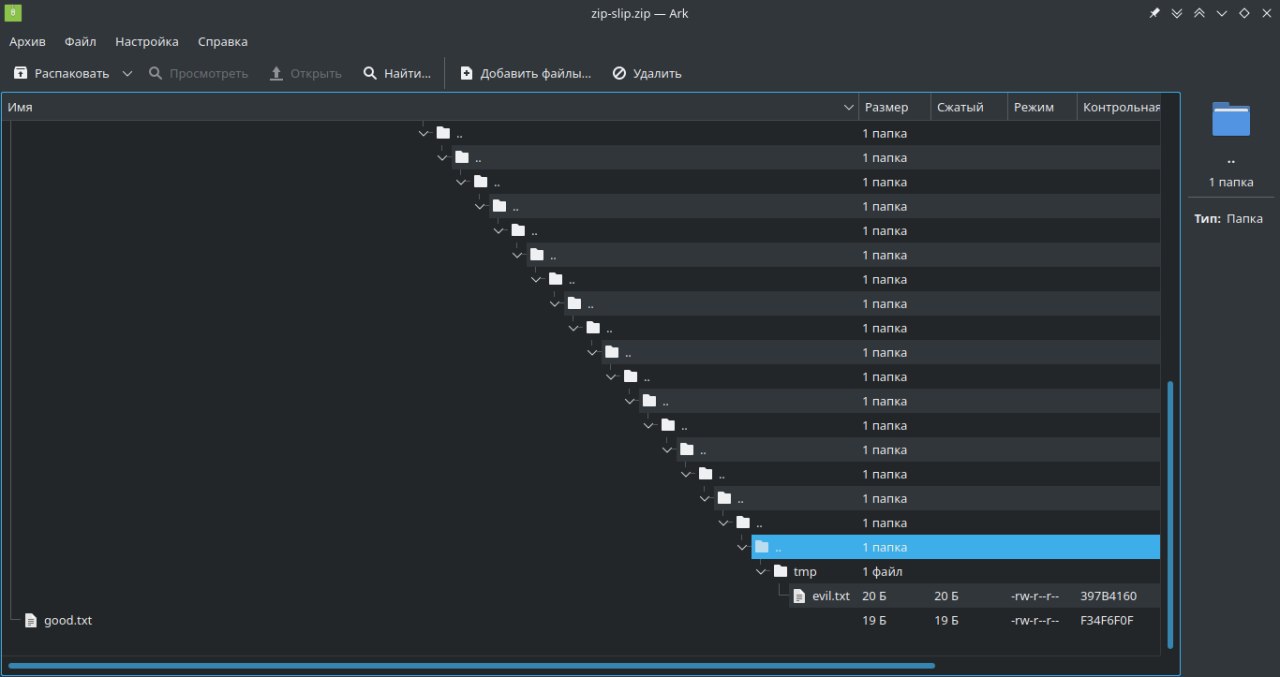This screenshot has height=677, width=1280.
Task: Collapse the topmost visible '..' folder chevron
Action: [424, 133]
